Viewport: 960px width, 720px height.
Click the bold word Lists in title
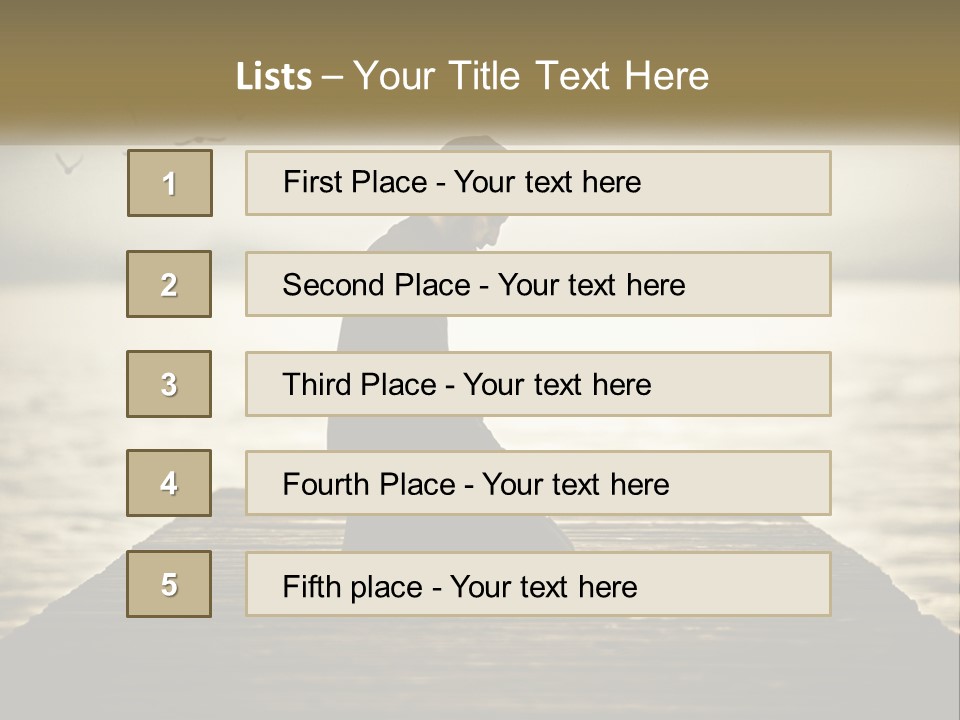tap(274, 77)
